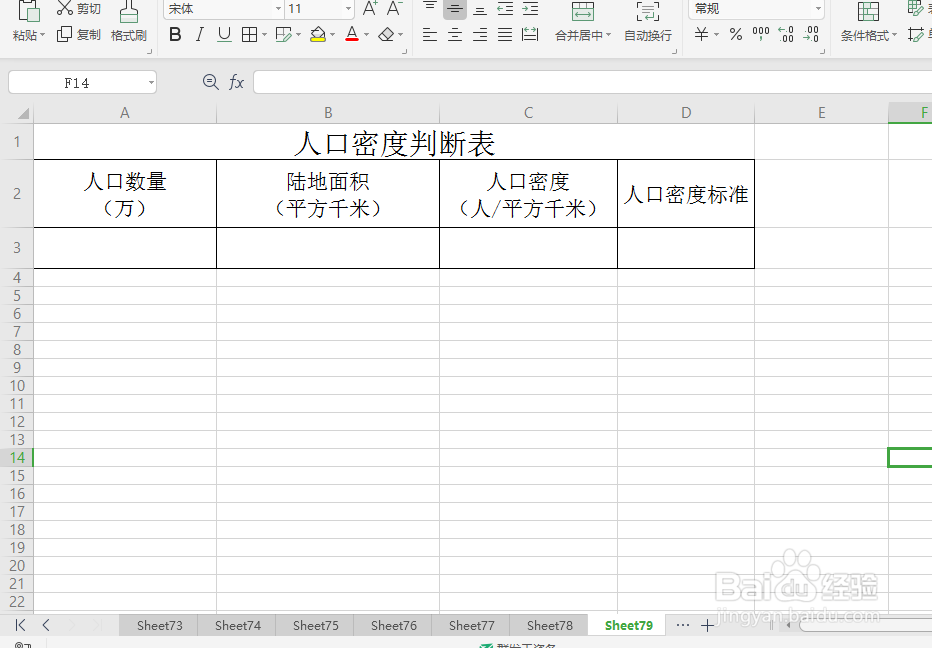Click the zoom magnifier in formula bar
This screenshot has width=932, height=648.
(x=210, y=82)
